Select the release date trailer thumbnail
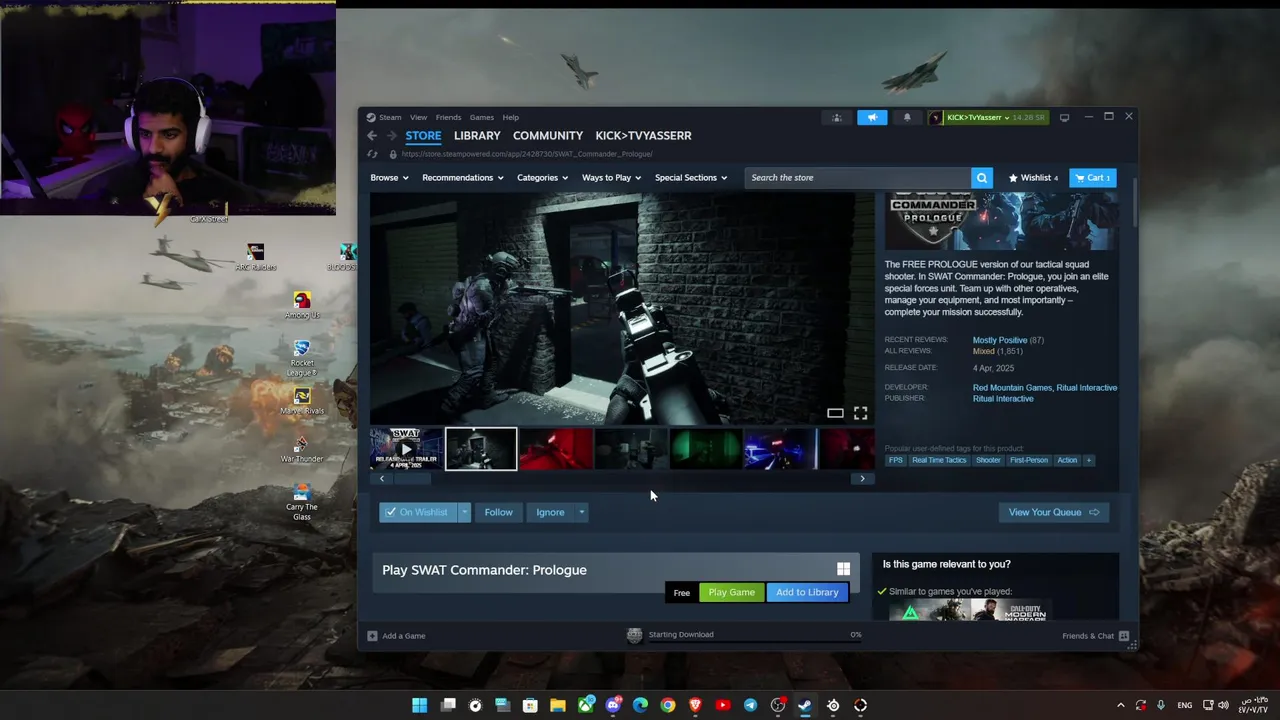1280x720 pixels. 406,449
